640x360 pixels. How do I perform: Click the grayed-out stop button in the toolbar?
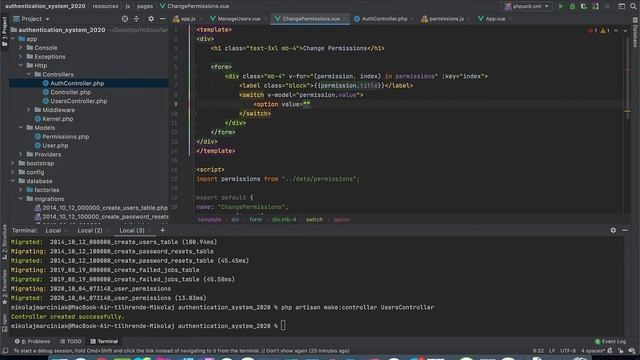coord(607,6)
